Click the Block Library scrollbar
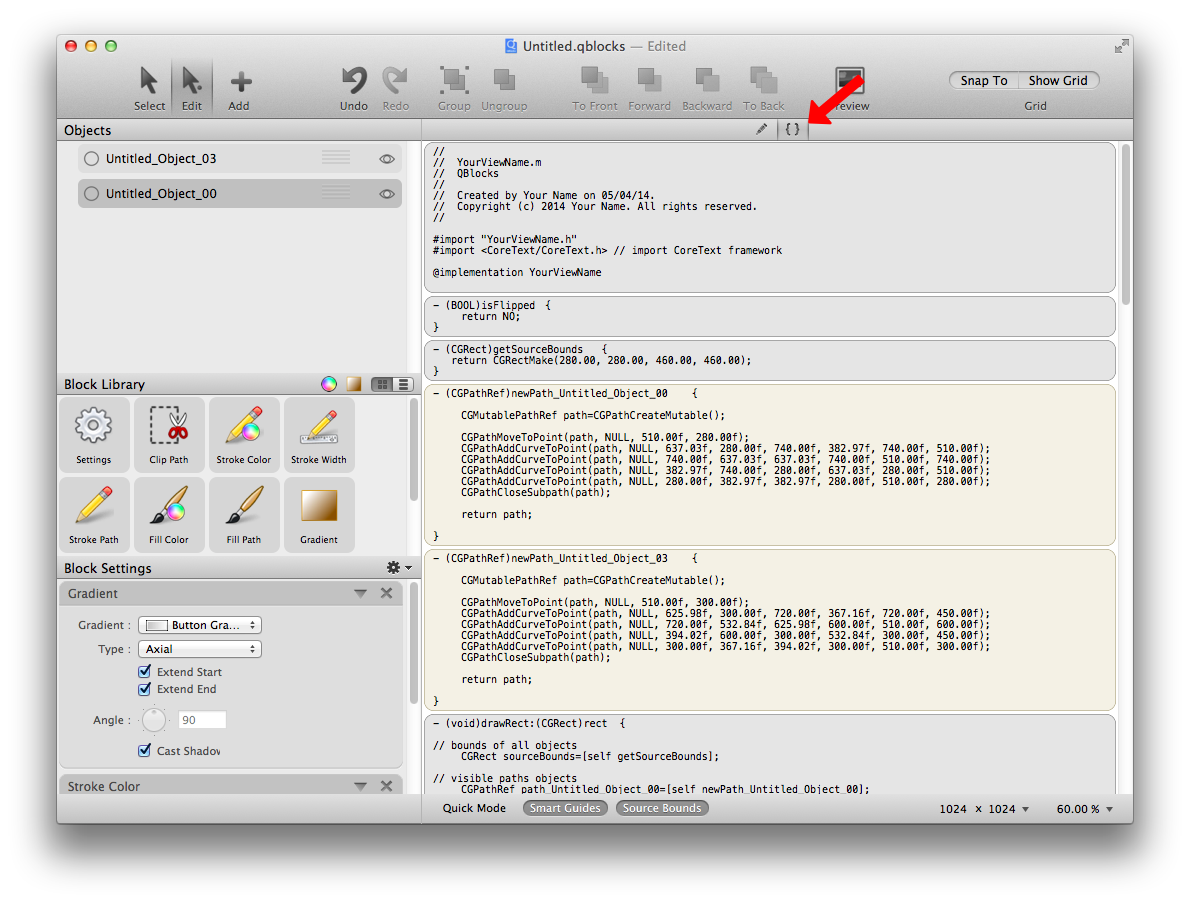The width and height of the screenshot is (1190, 903). 414,449
